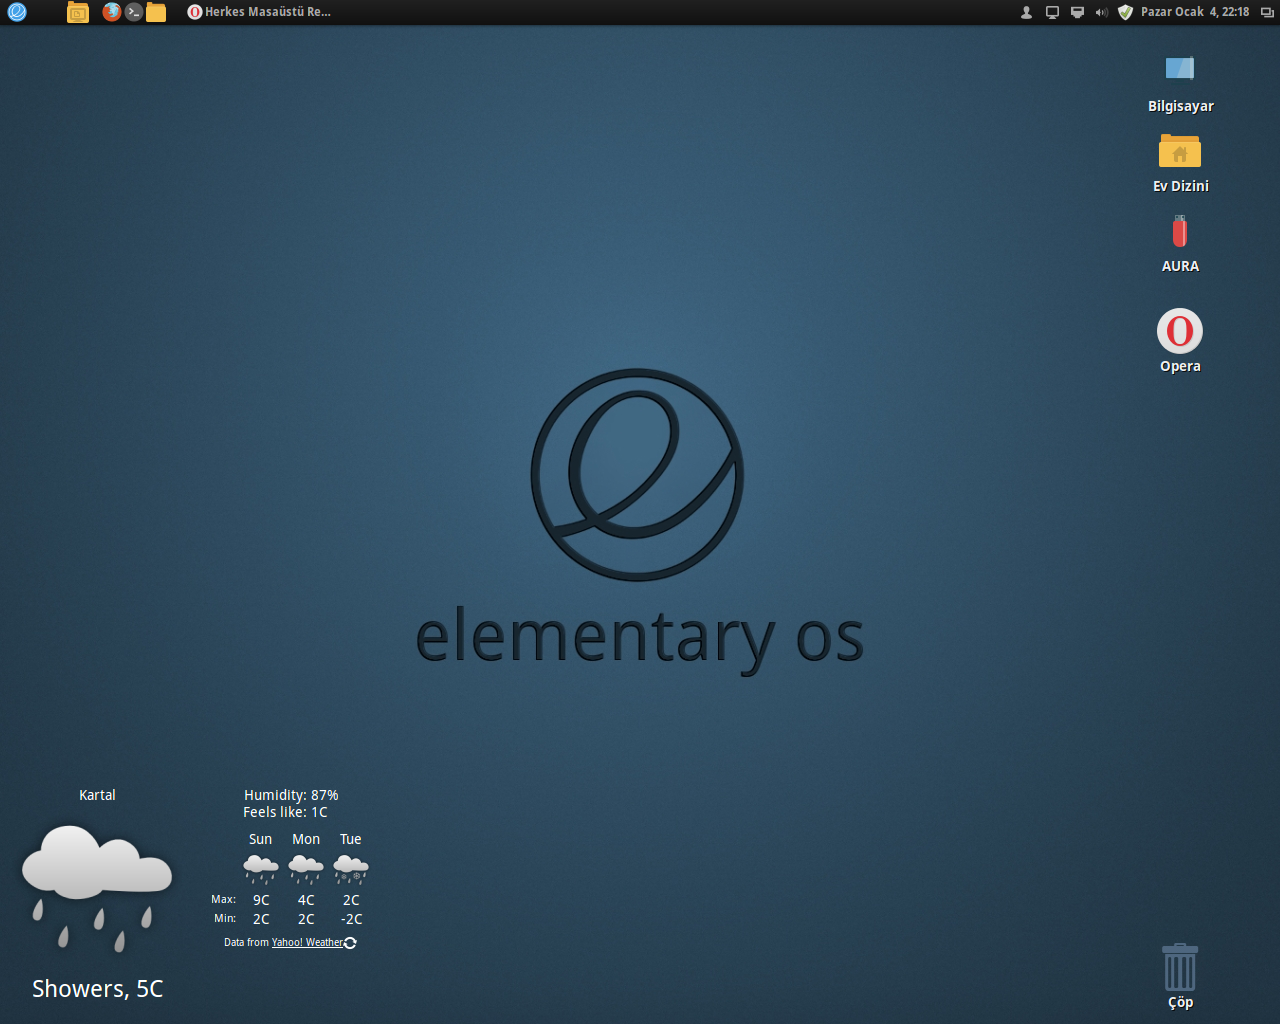Image resolution: width=1280 pixels, height=1024 pixels.
Task: Switch to the Herkes Masaüstü Opera window
Action: click(x=259, y=12)
